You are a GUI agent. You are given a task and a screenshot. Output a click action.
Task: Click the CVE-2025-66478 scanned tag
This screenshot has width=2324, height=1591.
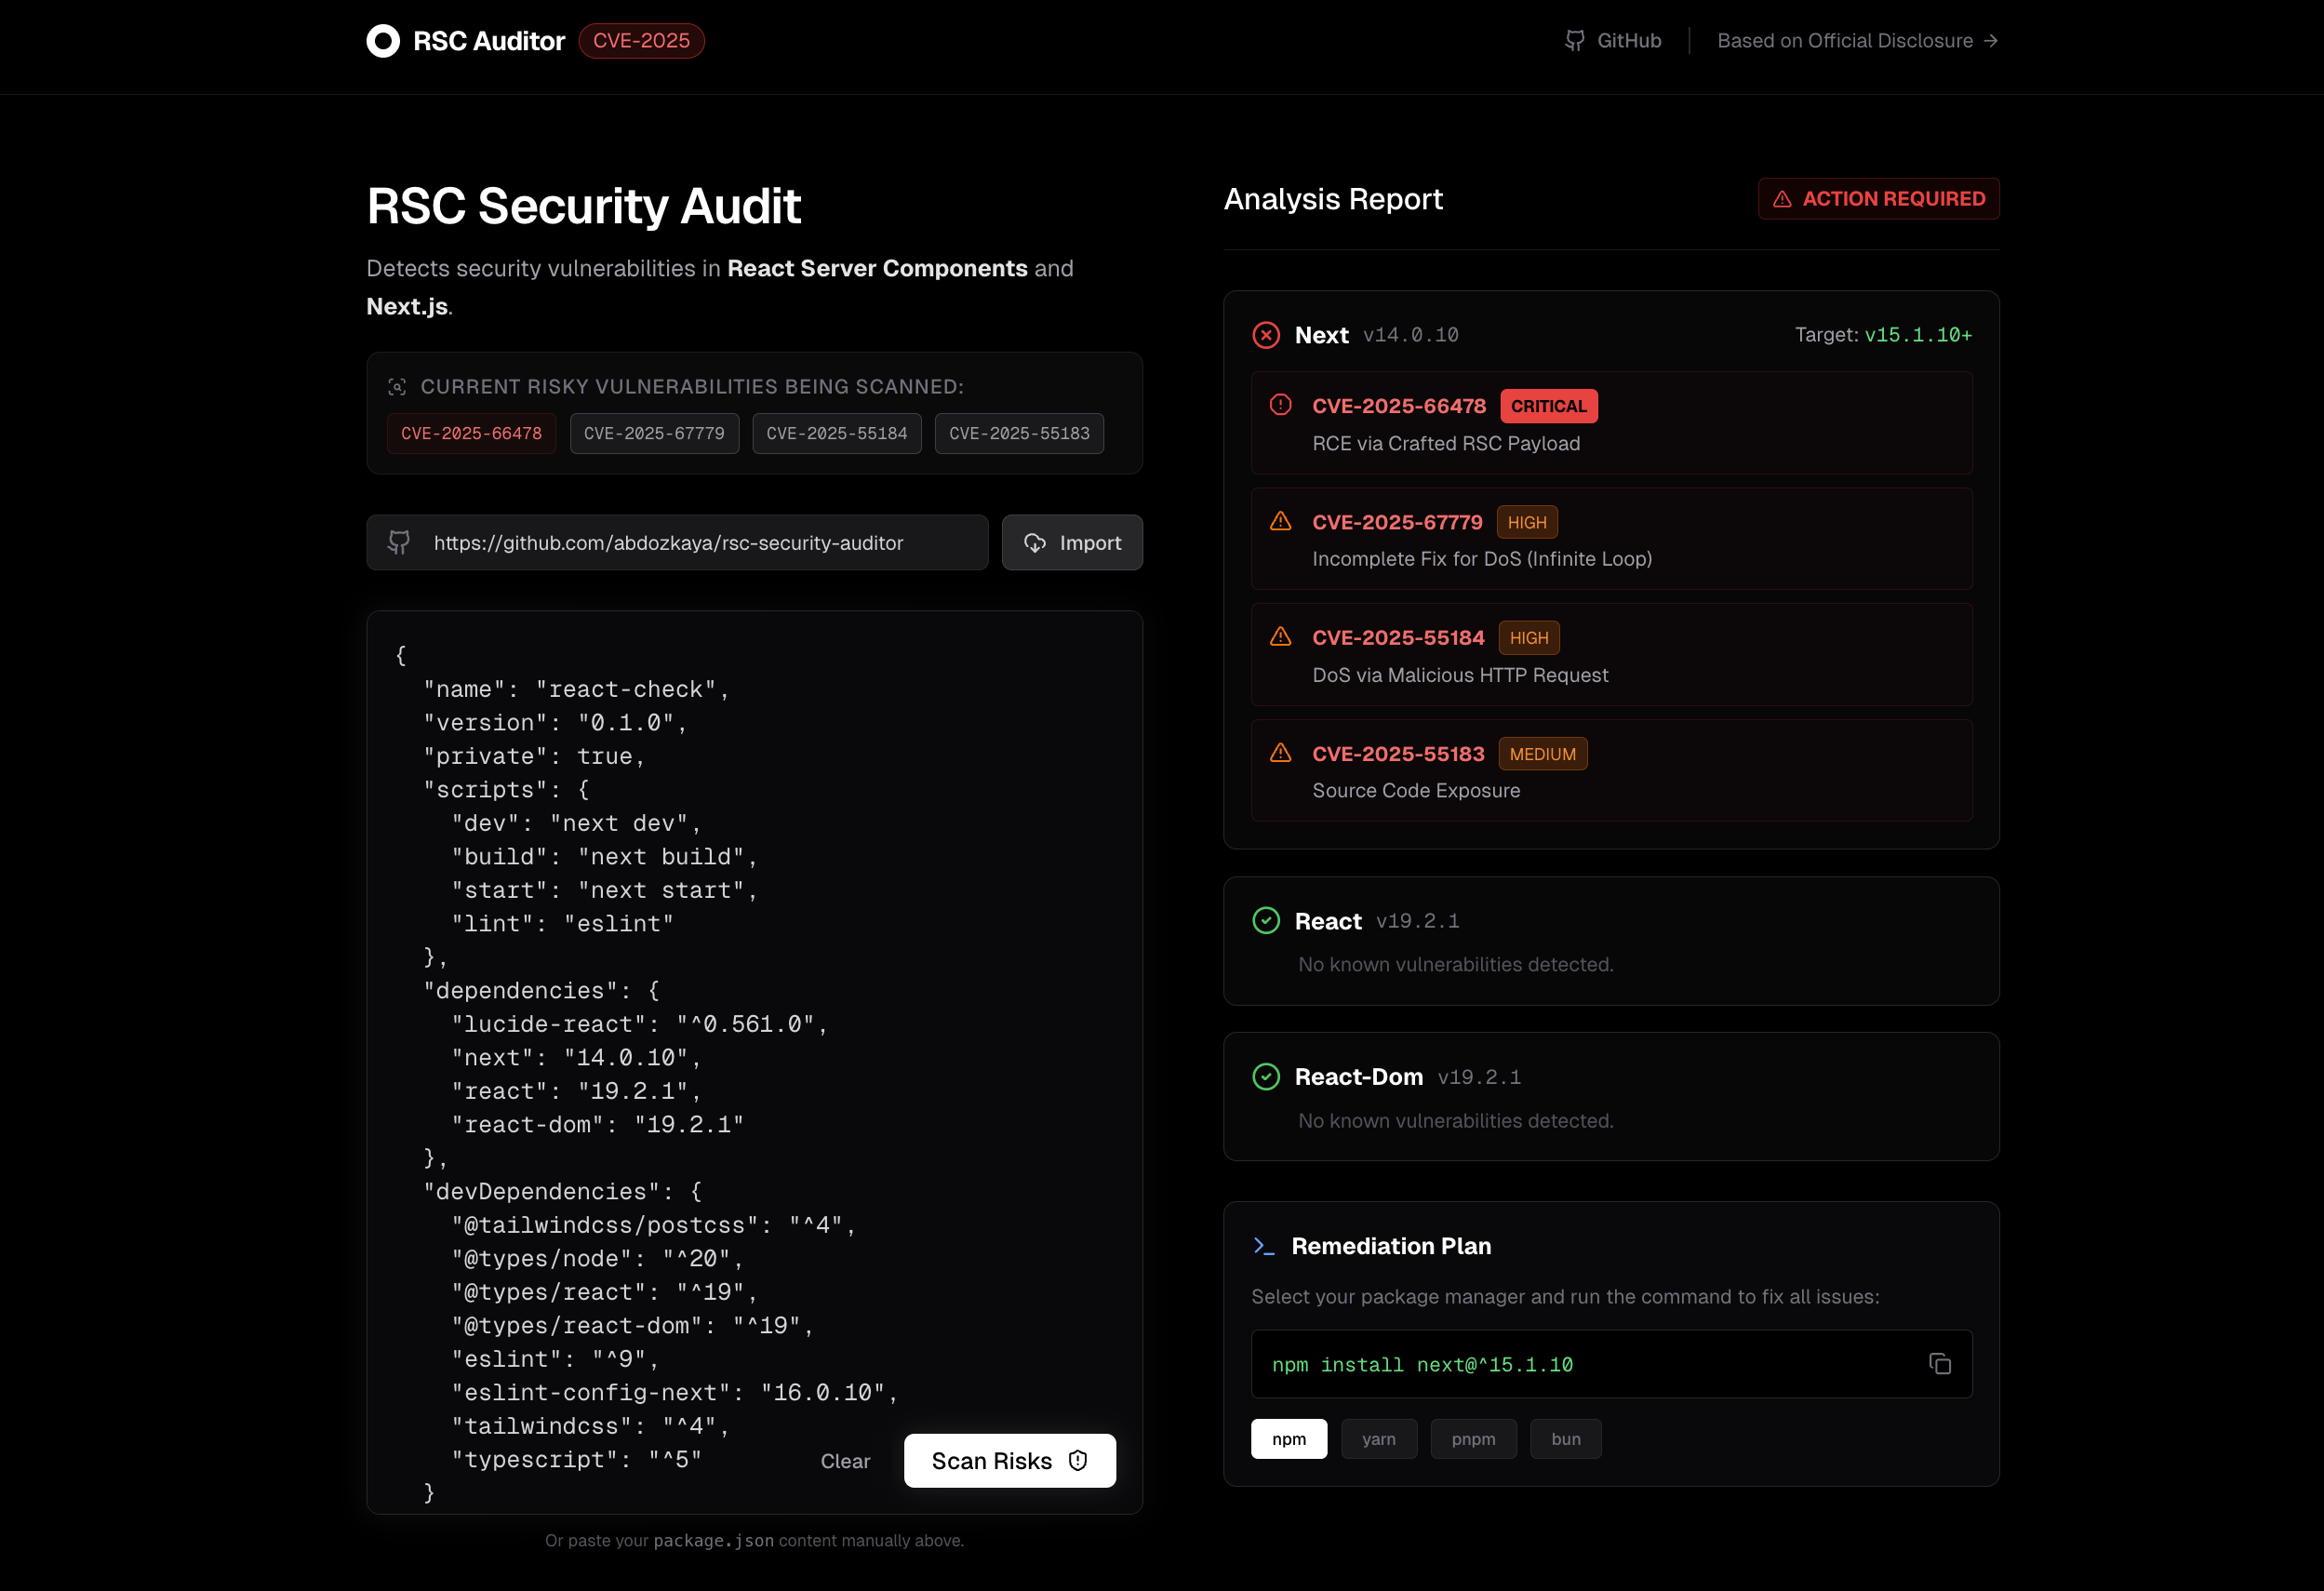(x=471, y=434)
